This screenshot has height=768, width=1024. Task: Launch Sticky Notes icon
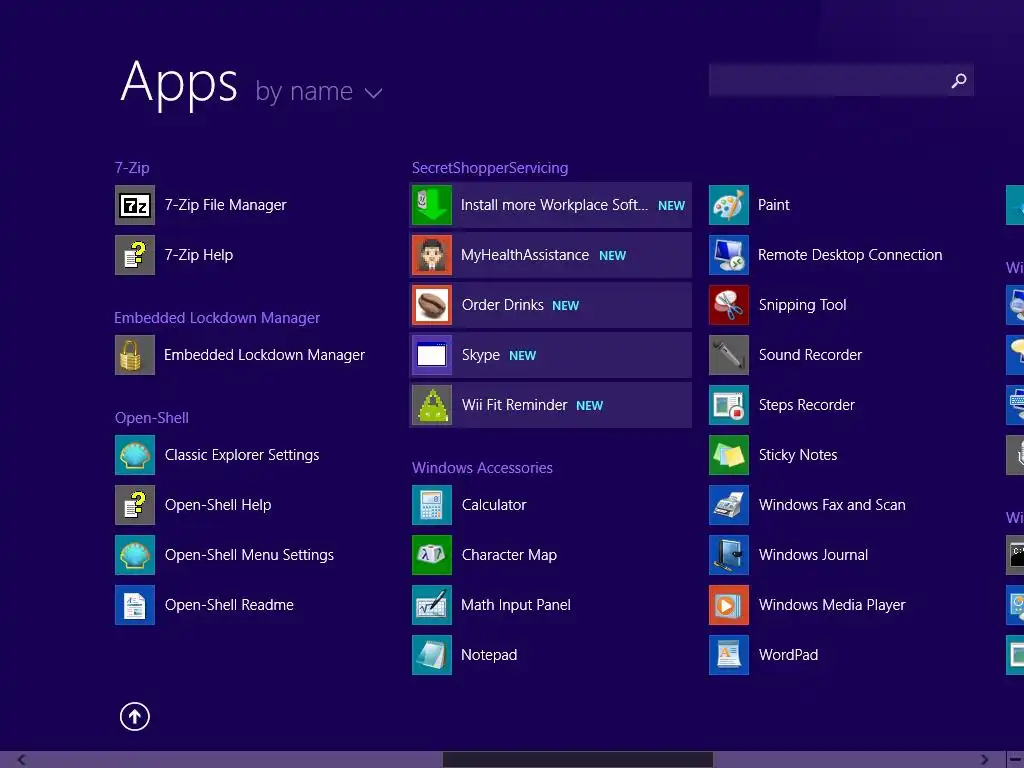tap(729, 455)
